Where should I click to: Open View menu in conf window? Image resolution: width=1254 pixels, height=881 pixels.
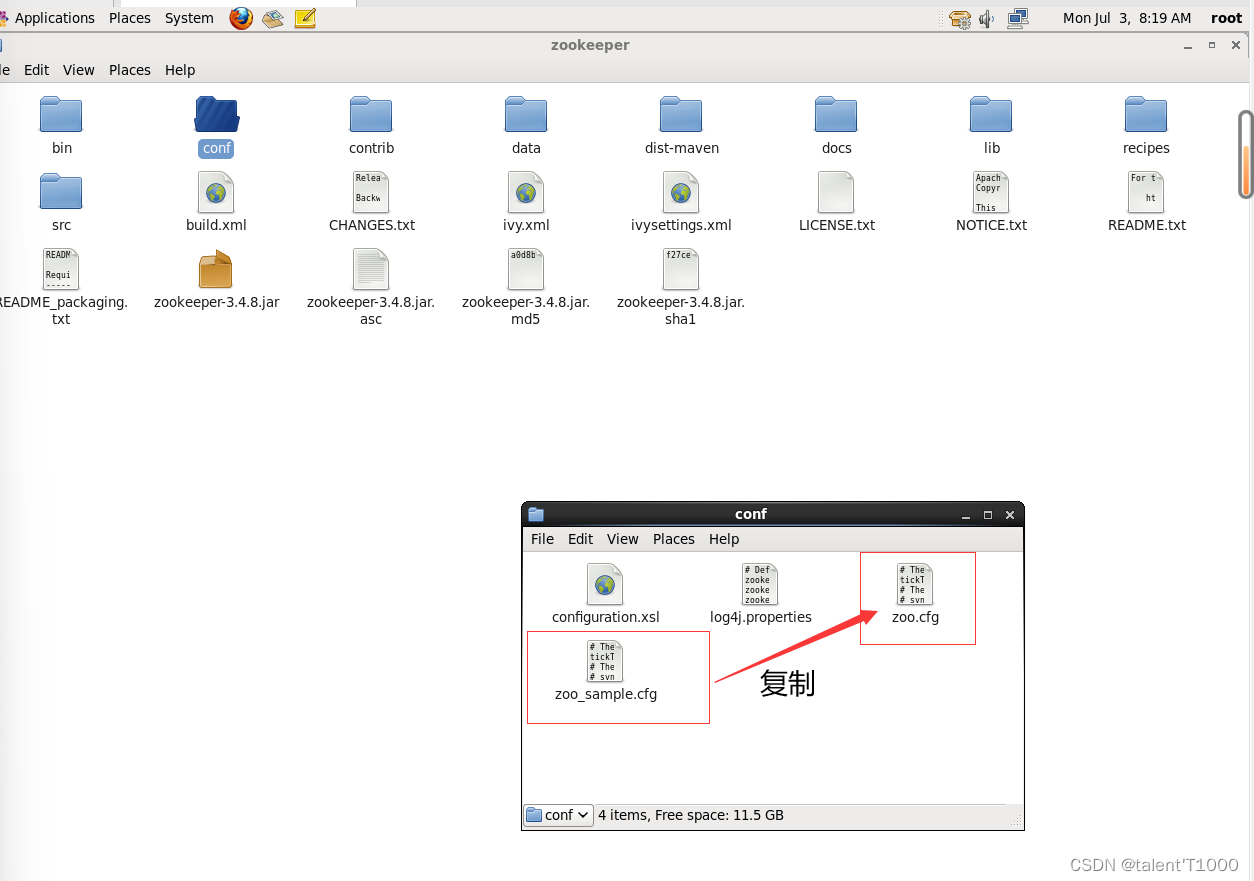pos(622,539)
